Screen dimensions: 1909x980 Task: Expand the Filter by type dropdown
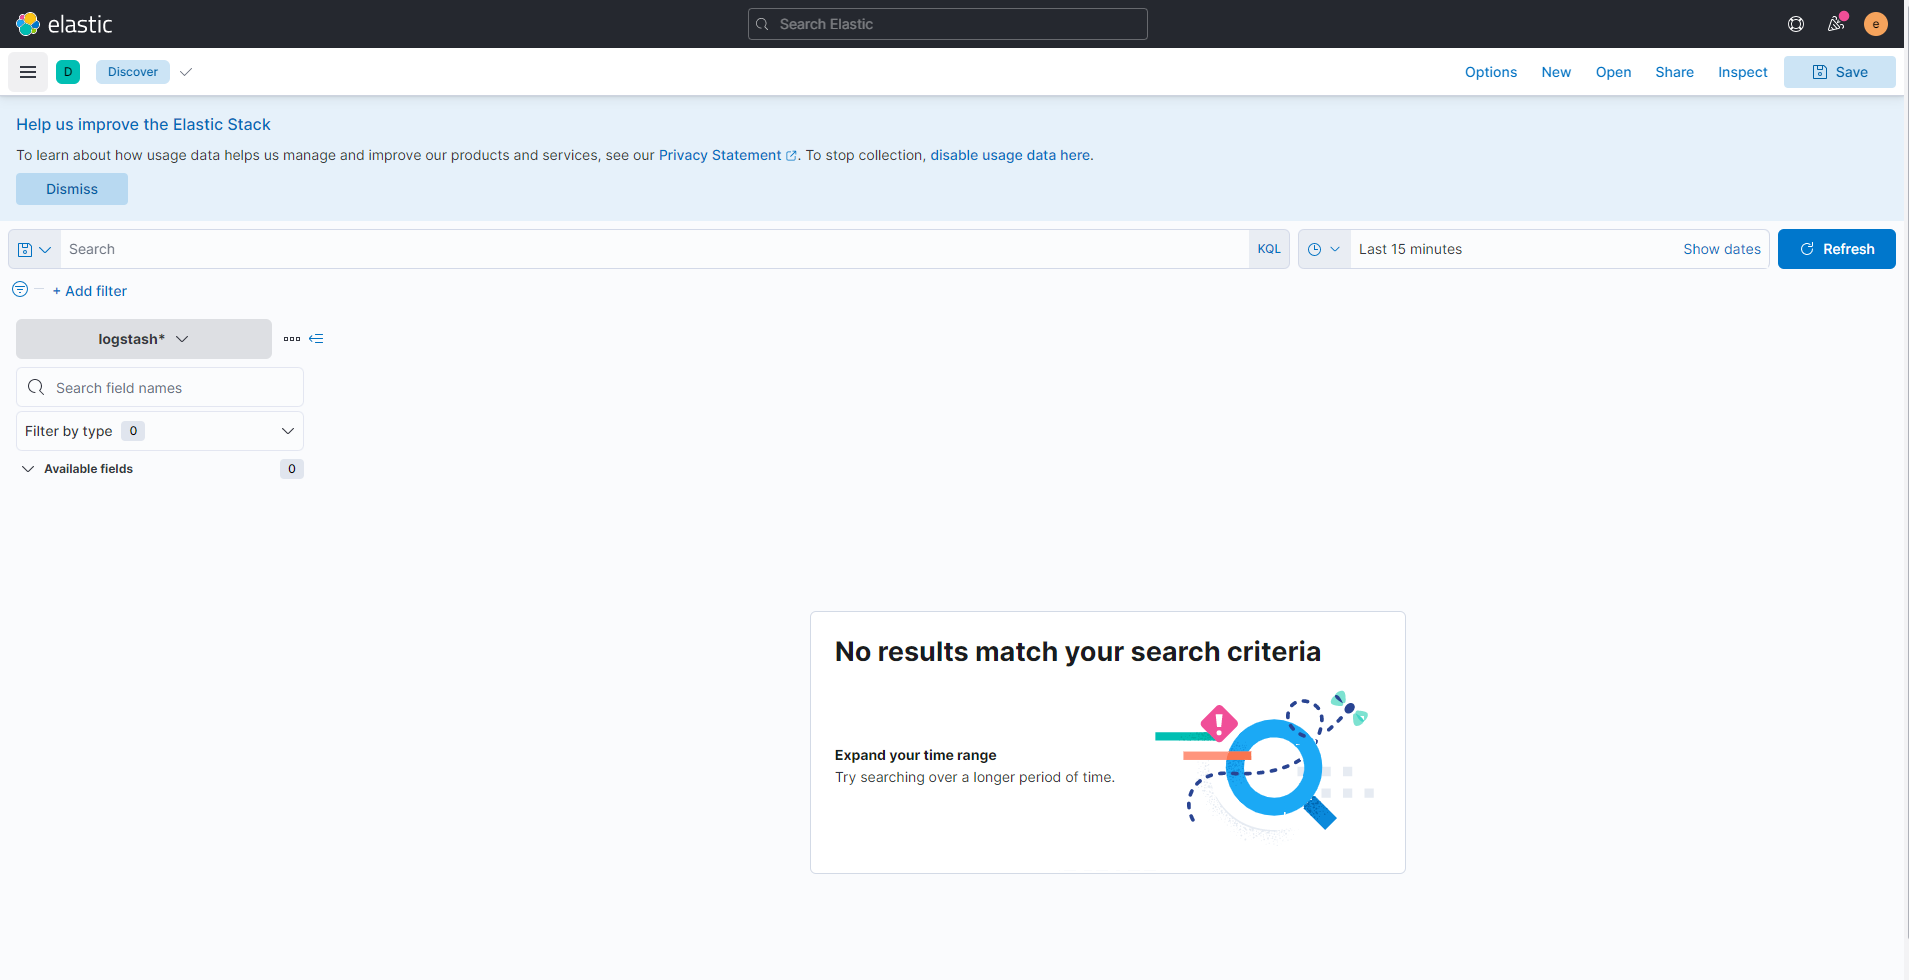[160, 431]
